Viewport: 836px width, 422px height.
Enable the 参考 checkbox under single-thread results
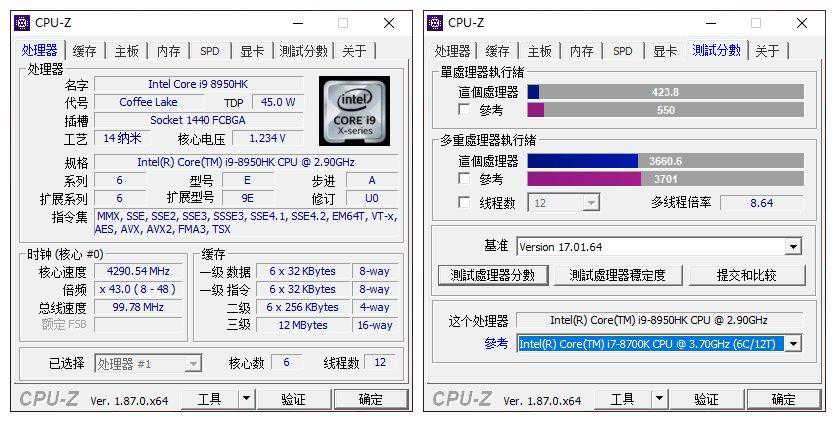(464, 110)
